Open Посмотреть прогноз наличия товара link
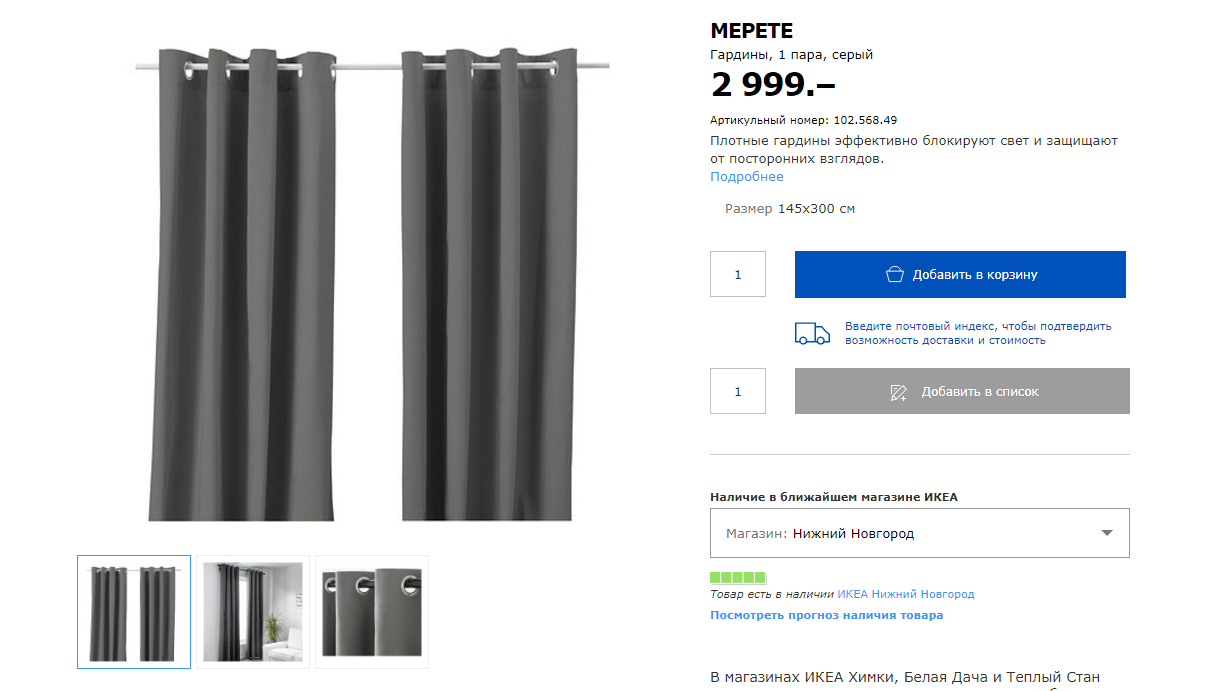 826,615
